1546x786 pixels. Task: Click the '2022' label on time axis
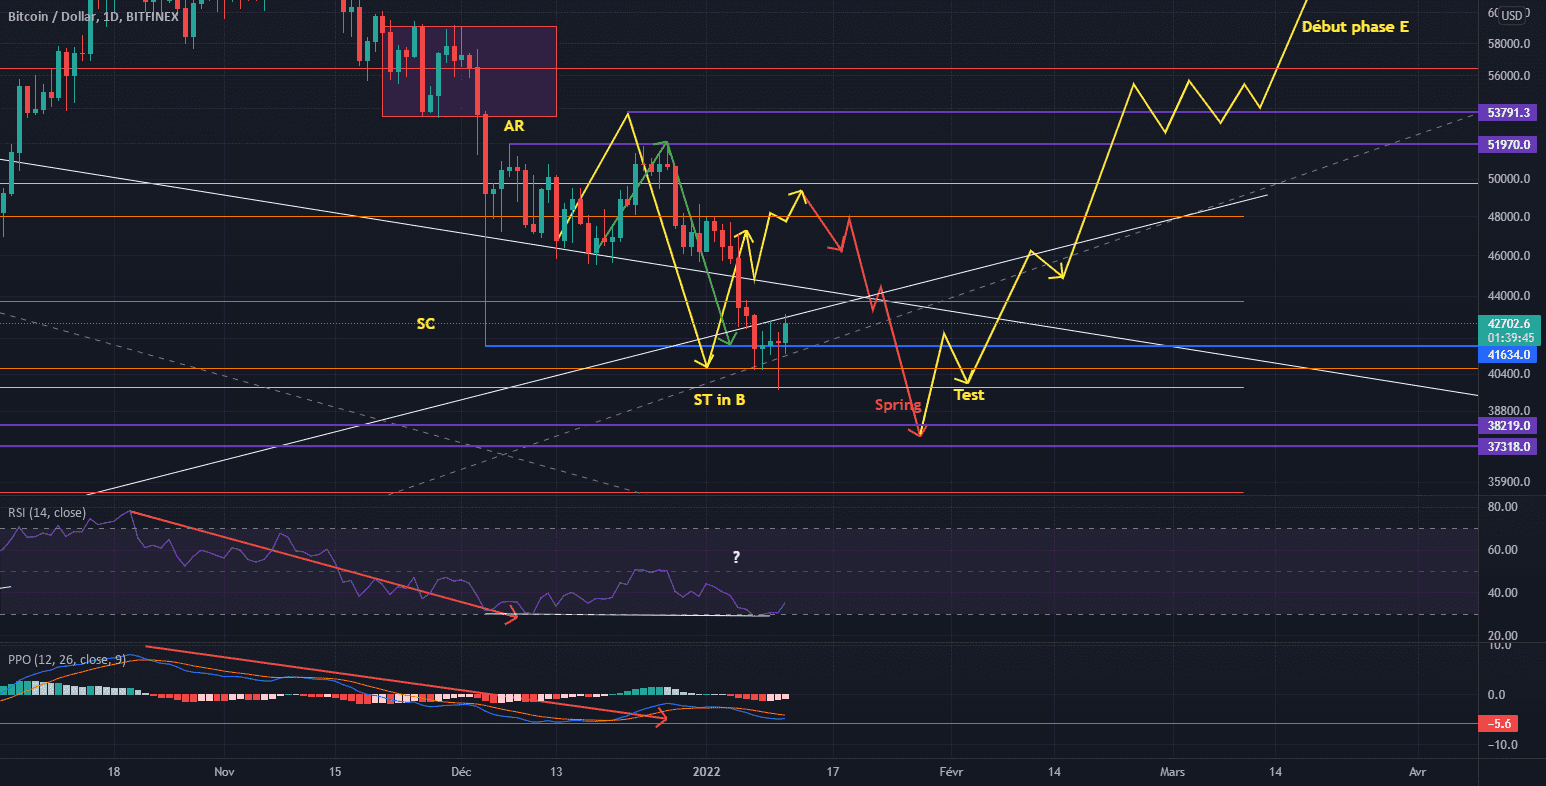[x=706, y=772]
